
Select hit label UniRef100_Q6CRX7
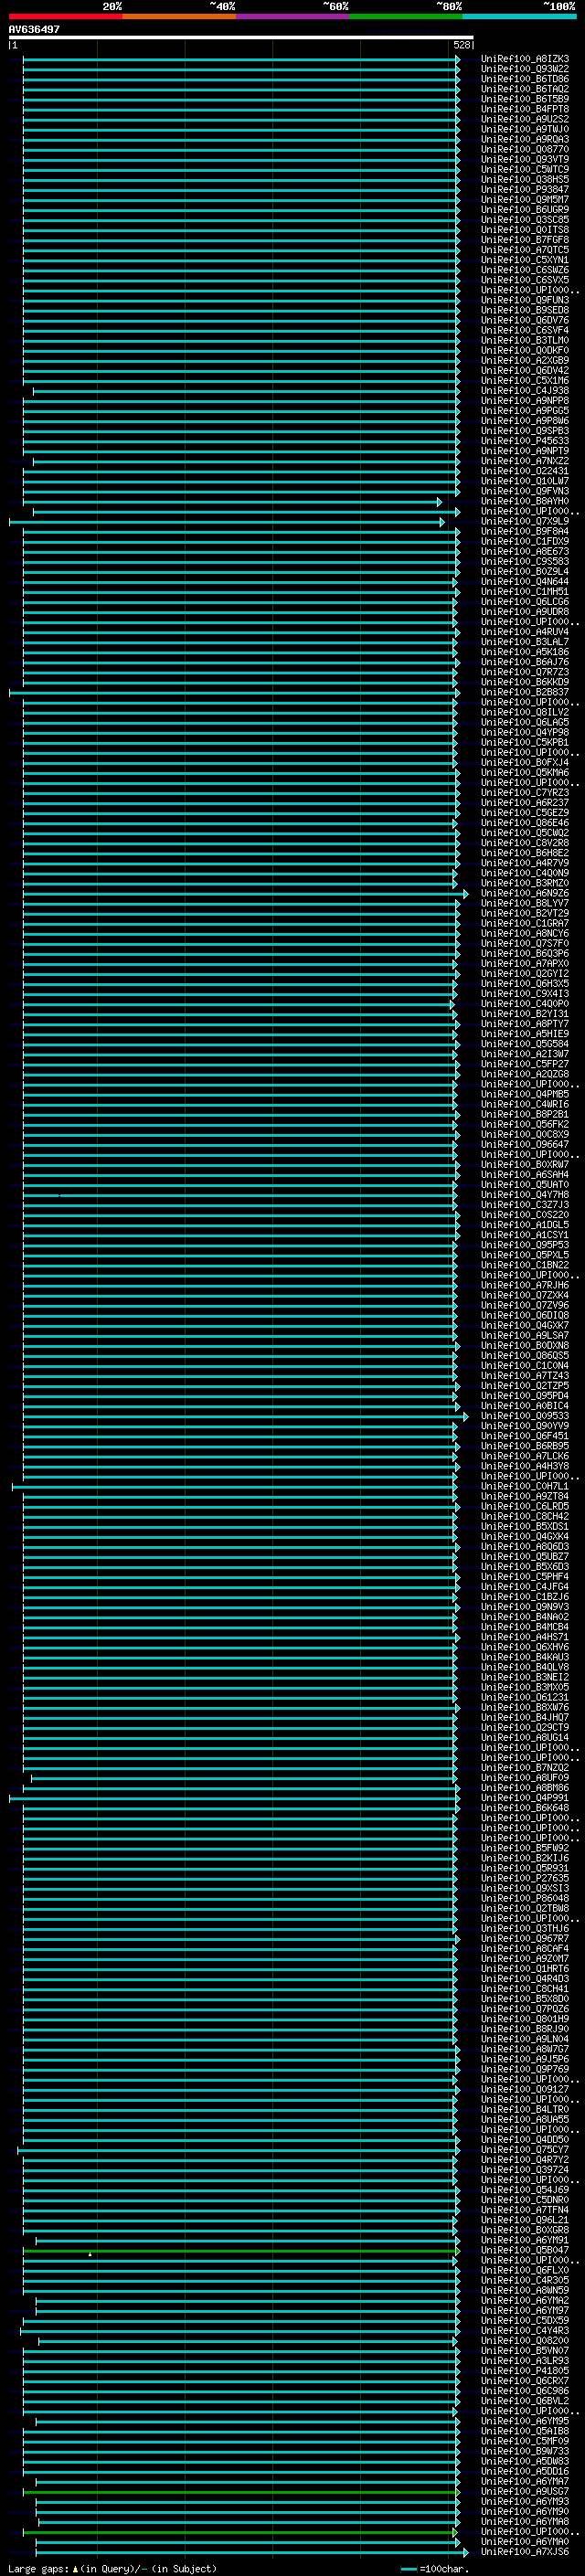(525, 2381)
